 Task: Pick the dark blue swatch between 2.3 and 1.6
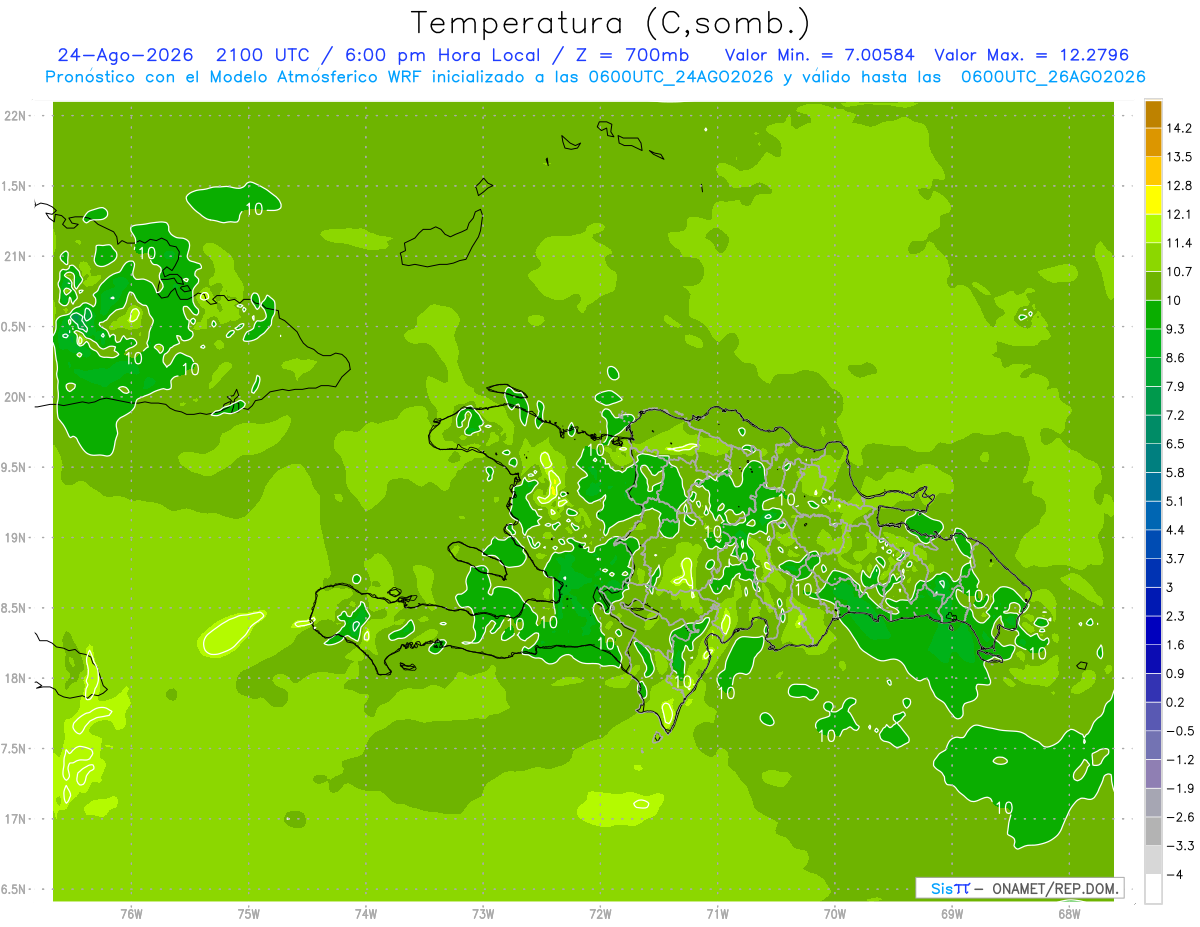1153,630
